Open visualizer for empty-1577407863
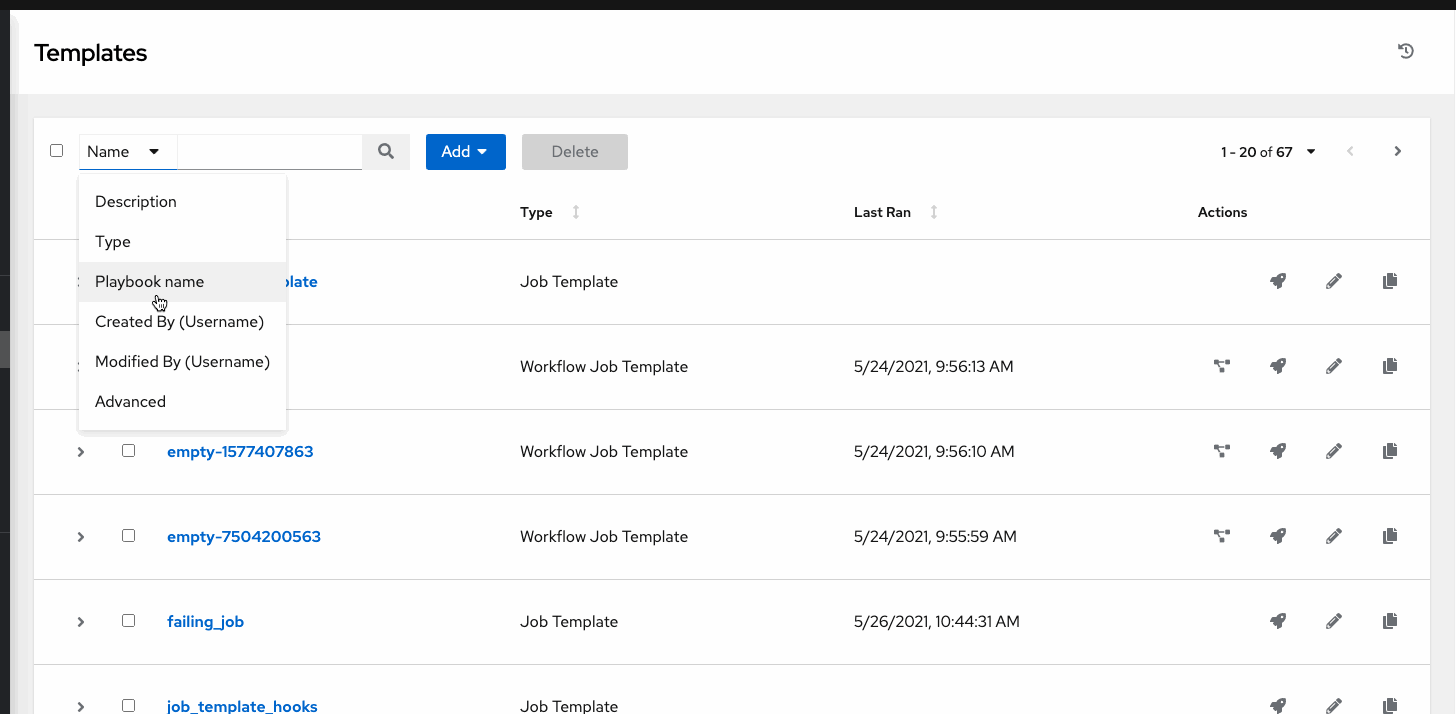This screenshot has height=714, width=1456. 1221,452
